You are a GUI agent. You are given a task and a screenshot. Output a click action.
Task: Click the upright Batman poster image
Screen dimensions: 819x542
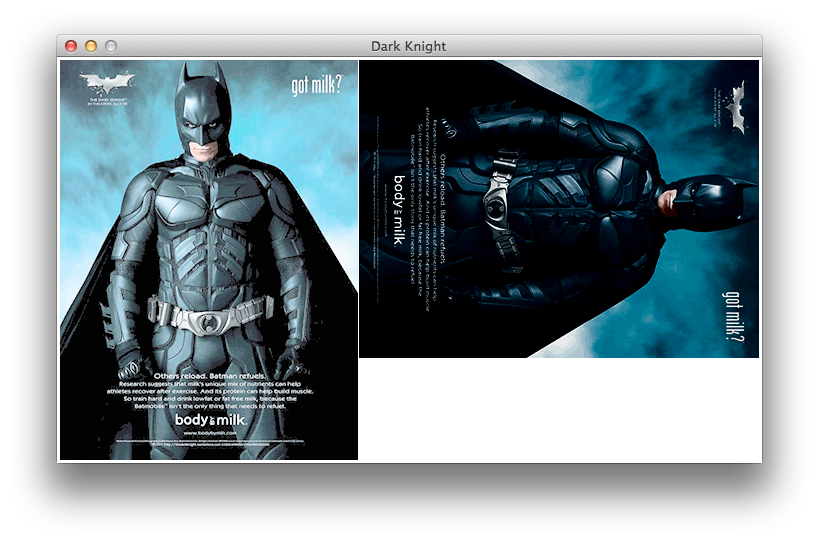point(209,260)
